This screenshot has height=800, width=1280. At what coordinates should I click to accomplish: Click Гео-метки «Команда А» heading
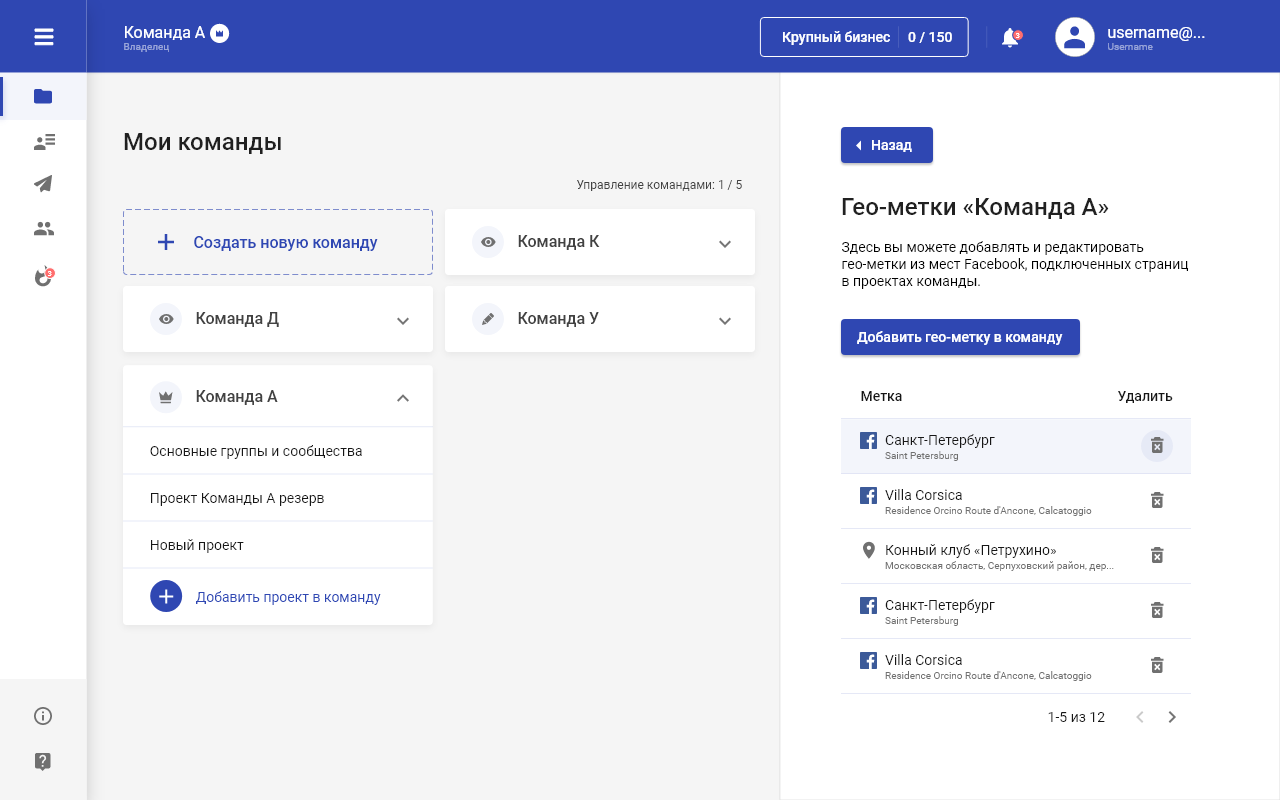(x=975, y=208)
